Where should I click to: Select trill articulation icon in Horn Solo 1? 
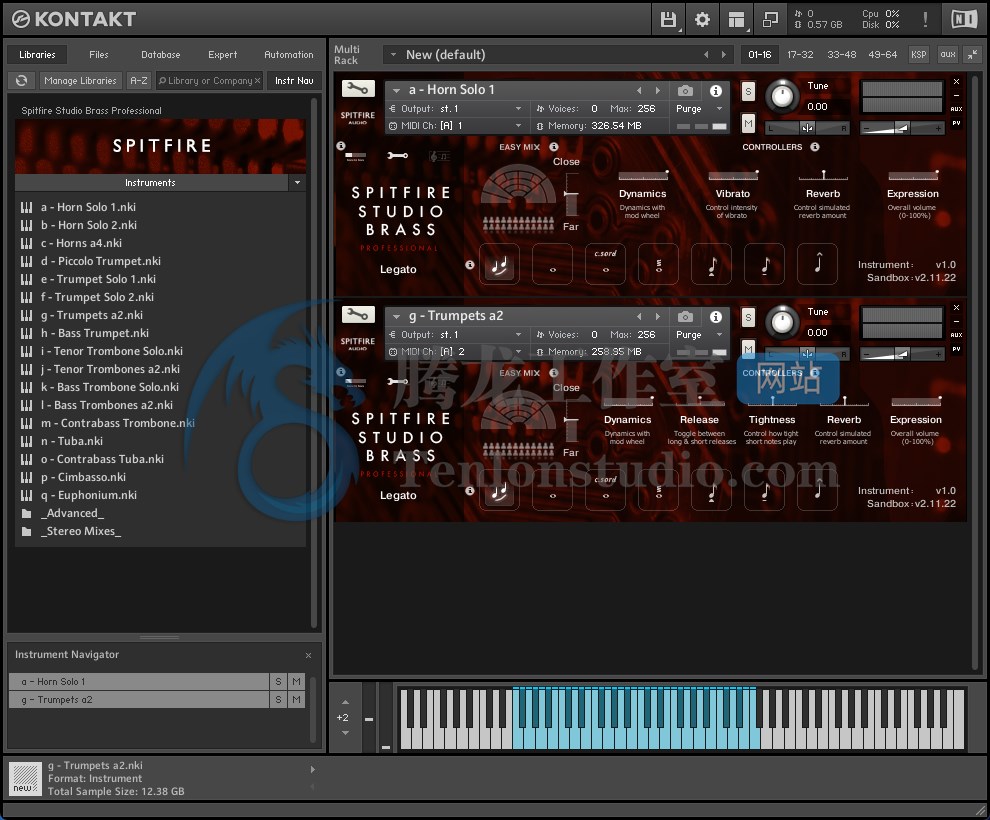(x=659, y=264)
